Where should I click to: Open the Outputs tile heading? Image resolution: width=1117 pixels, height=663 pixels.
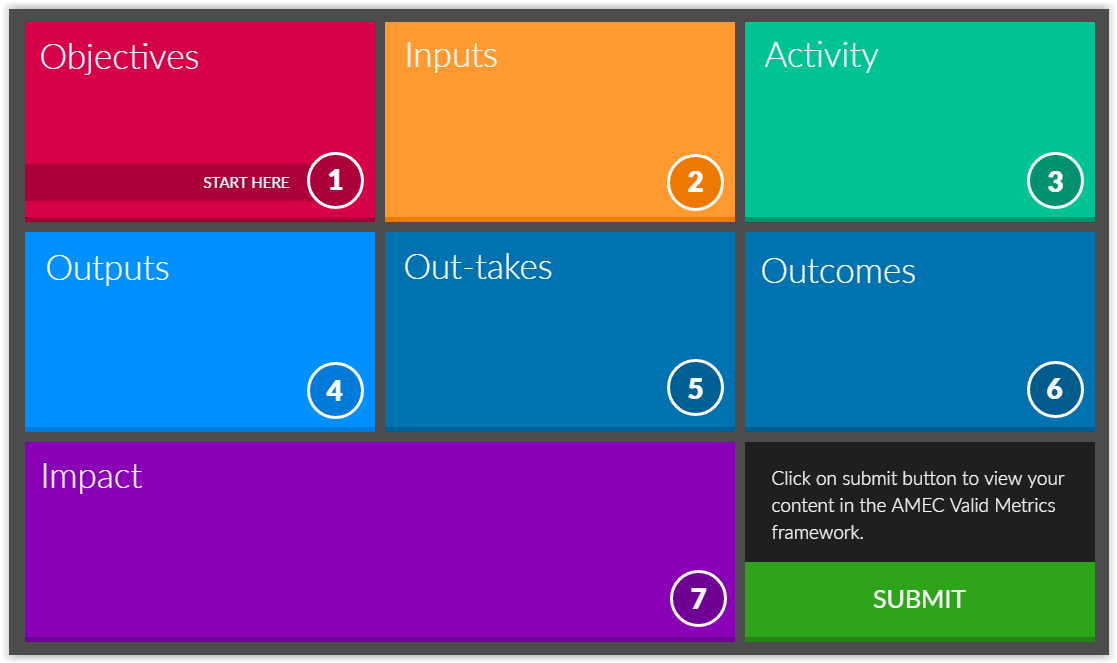click(x=108, y=268)
